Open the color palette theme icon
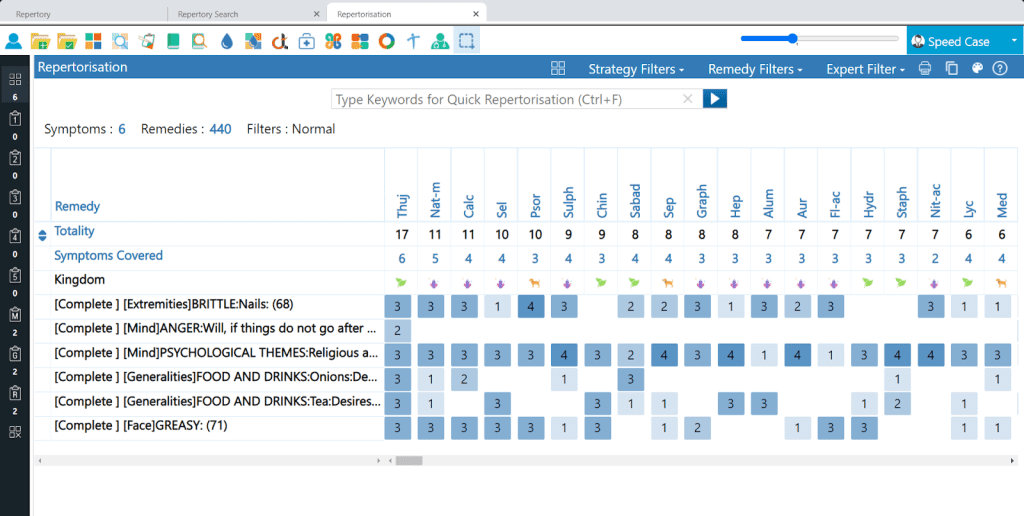Viewport: 1024px width, 516px height. click(977, 68)
